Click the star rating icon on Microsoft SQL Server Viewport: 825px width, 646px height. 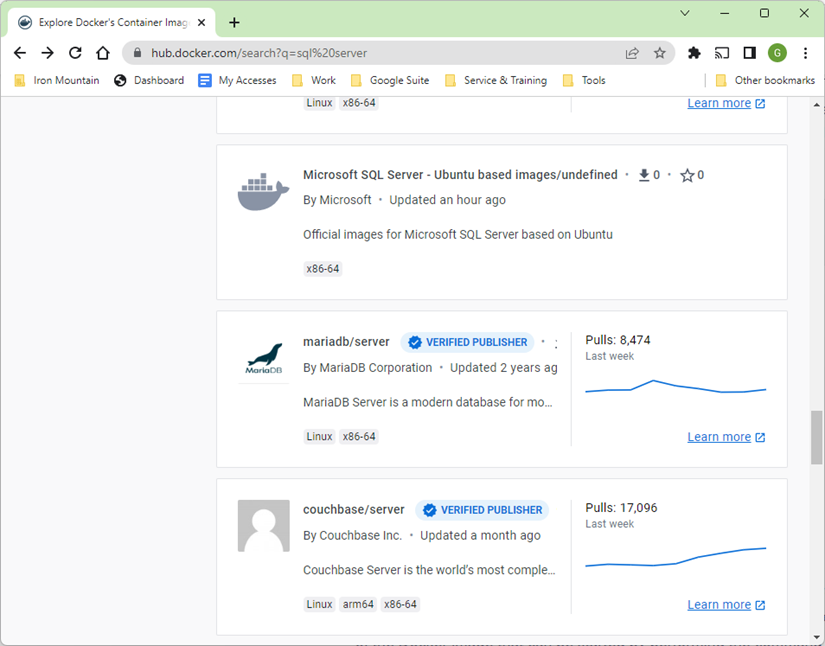pos(686,174)
